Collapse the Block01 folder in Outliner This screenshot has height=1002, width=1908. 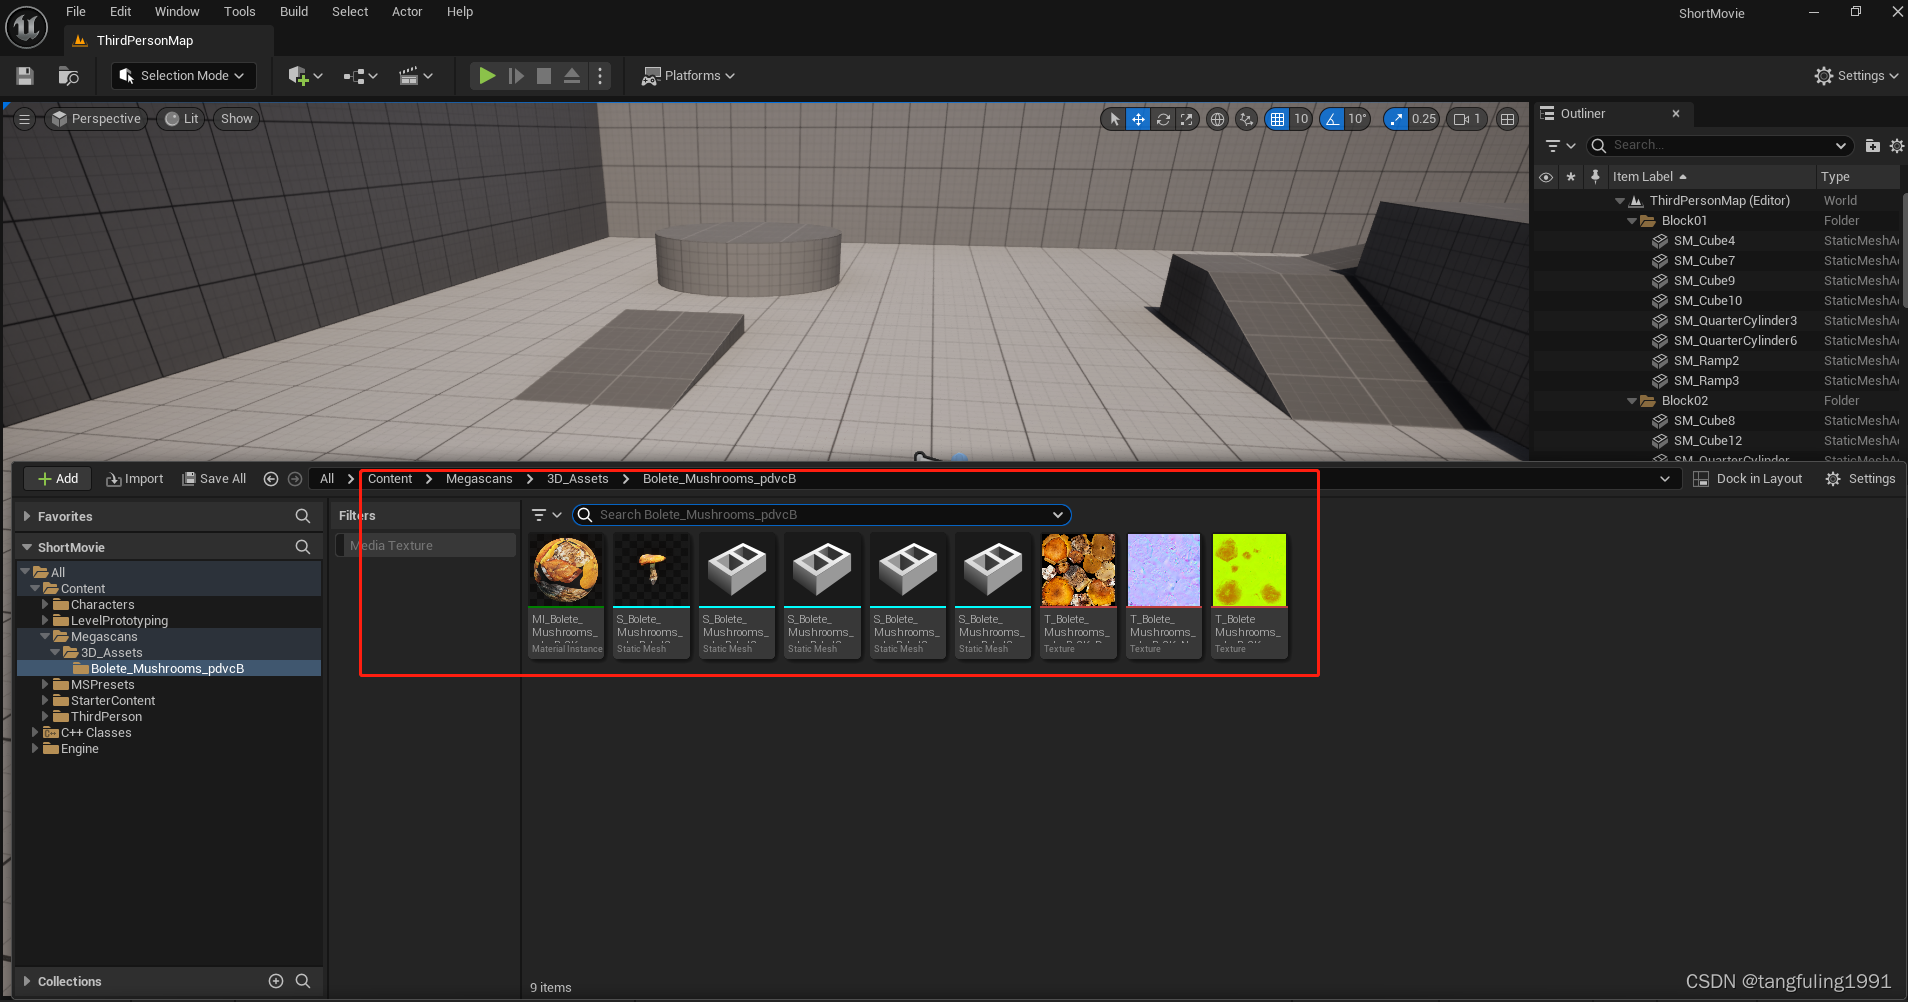pos(1632,221)
